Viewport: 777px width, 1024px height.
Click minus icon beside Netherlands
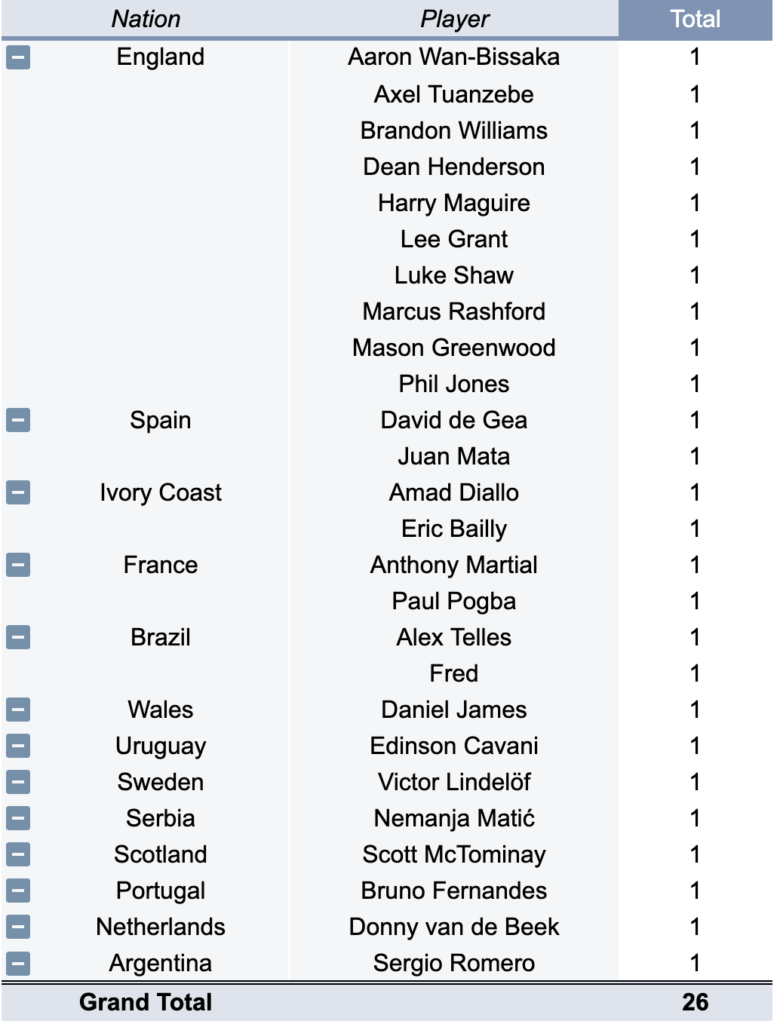tap(18, 928)
